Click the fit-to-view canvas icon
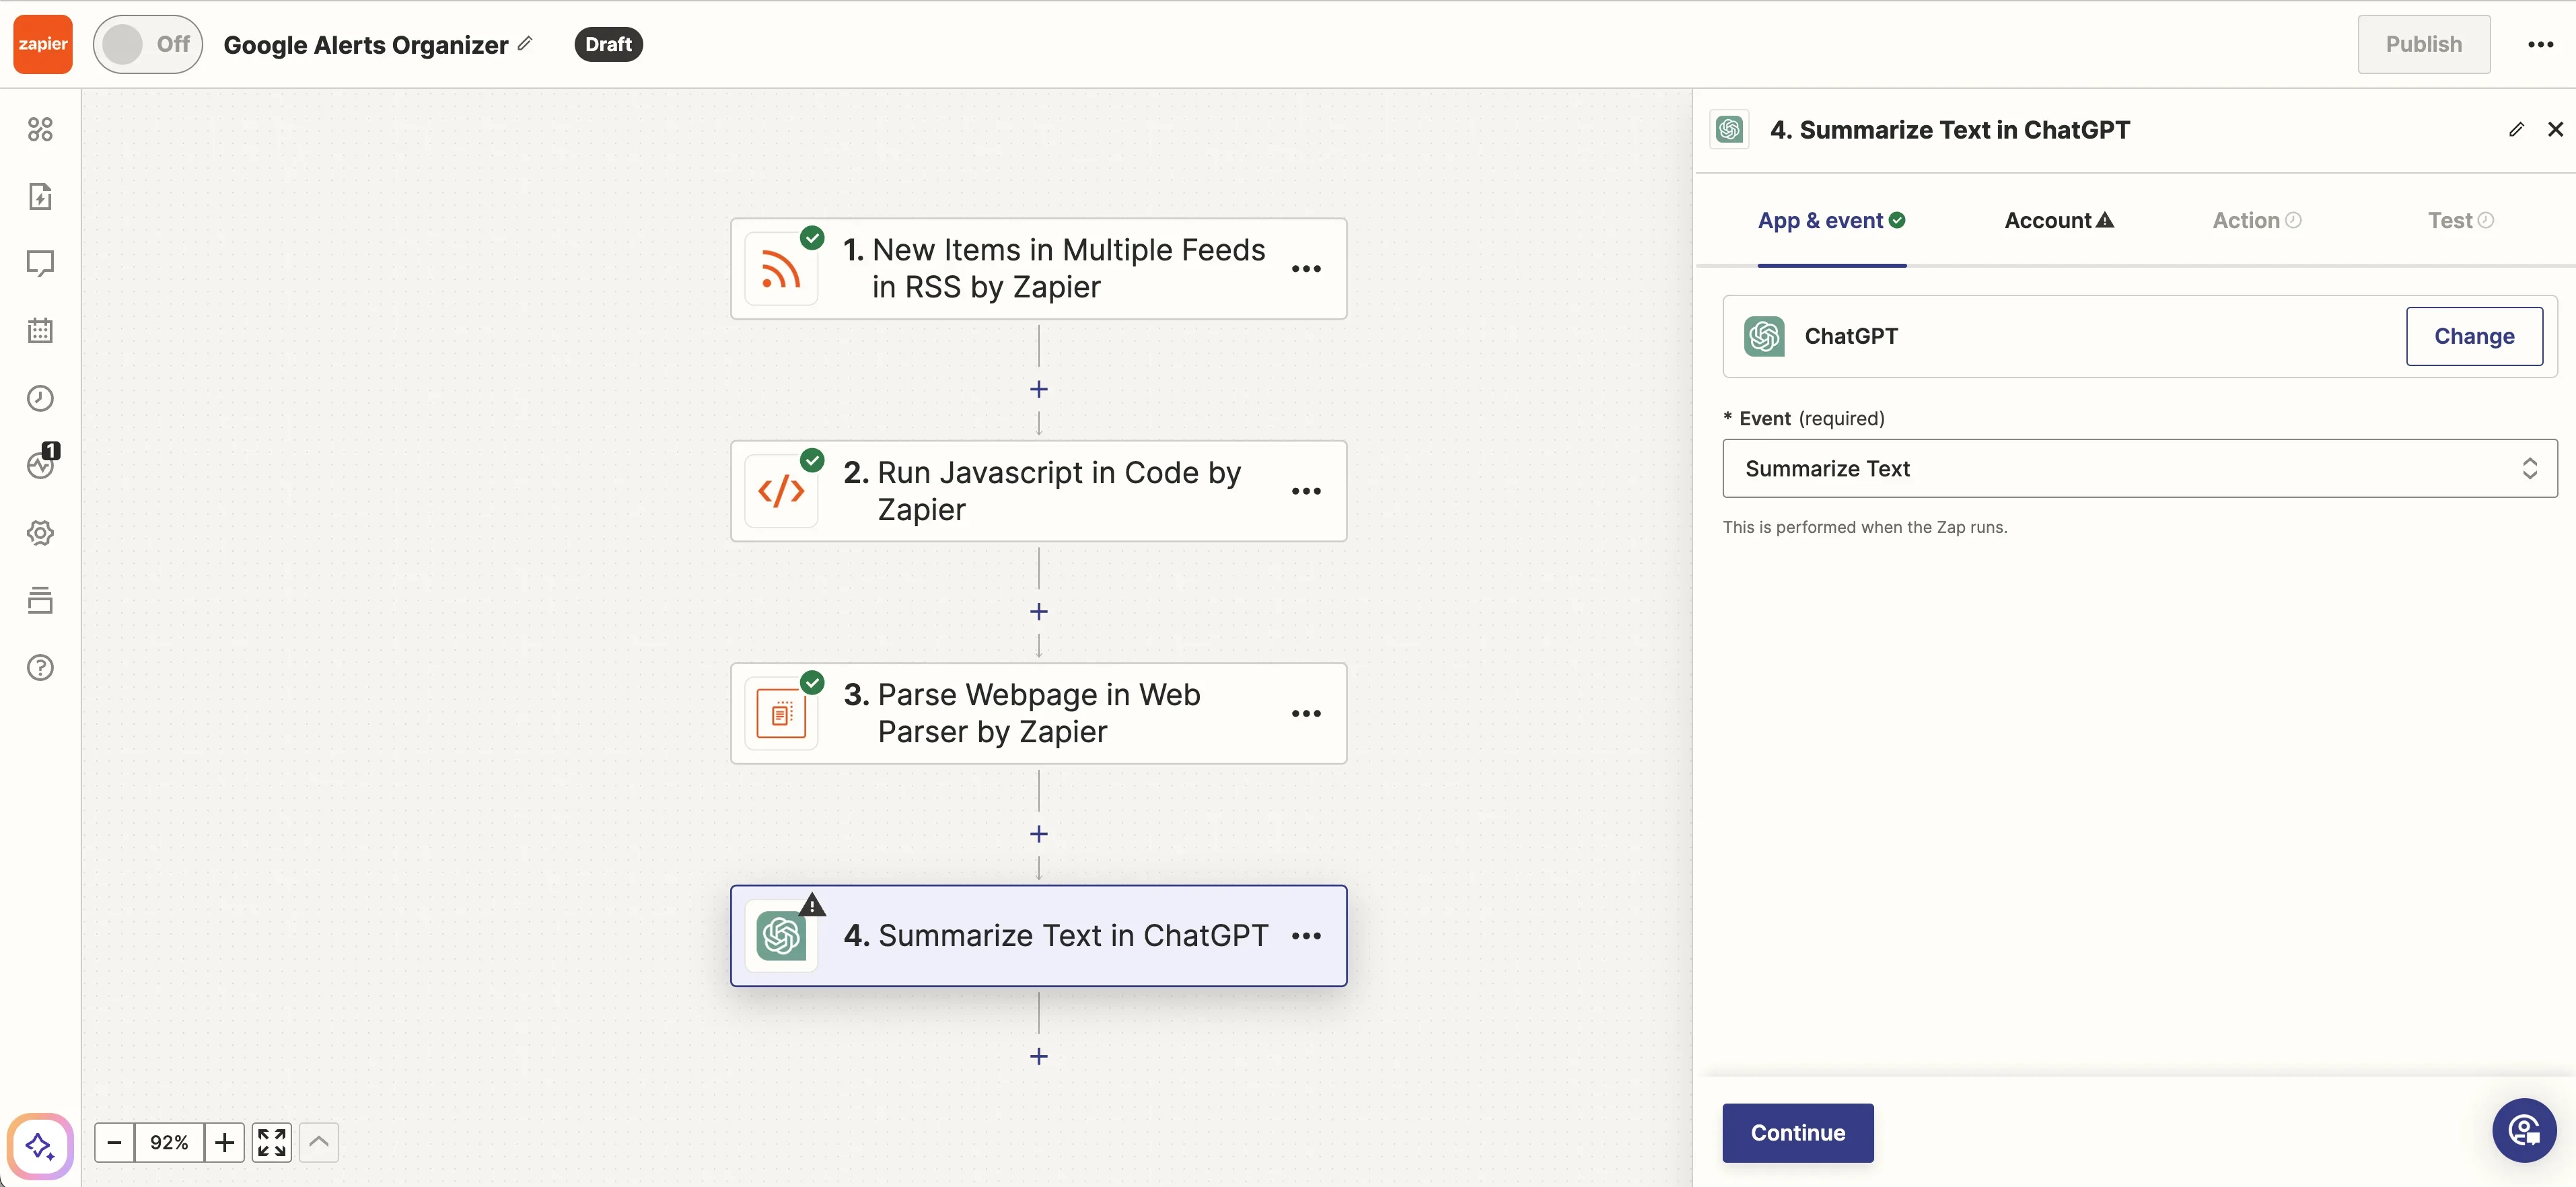The width and height of the screenshot is (2576, 1187). [x=271, y=1142]
